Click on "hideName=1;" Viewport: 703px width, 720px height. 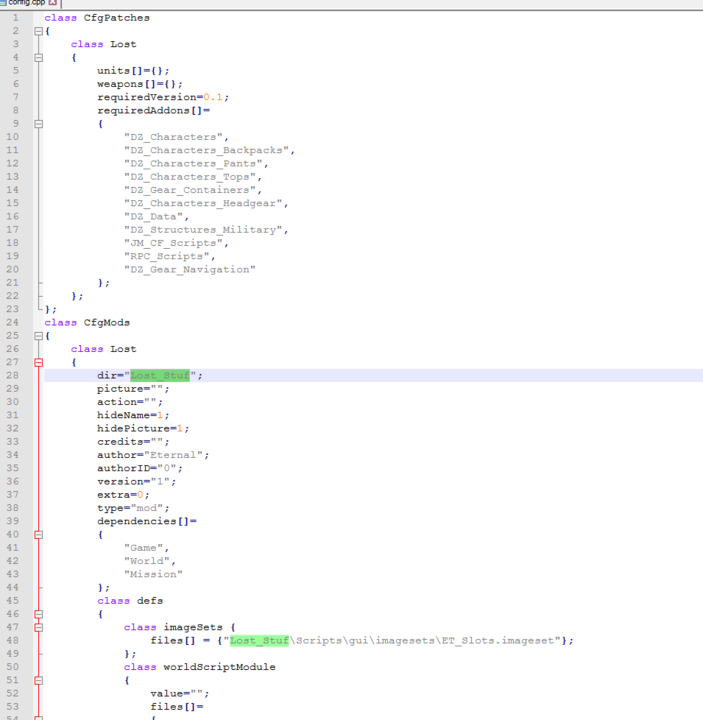[133, 415]
